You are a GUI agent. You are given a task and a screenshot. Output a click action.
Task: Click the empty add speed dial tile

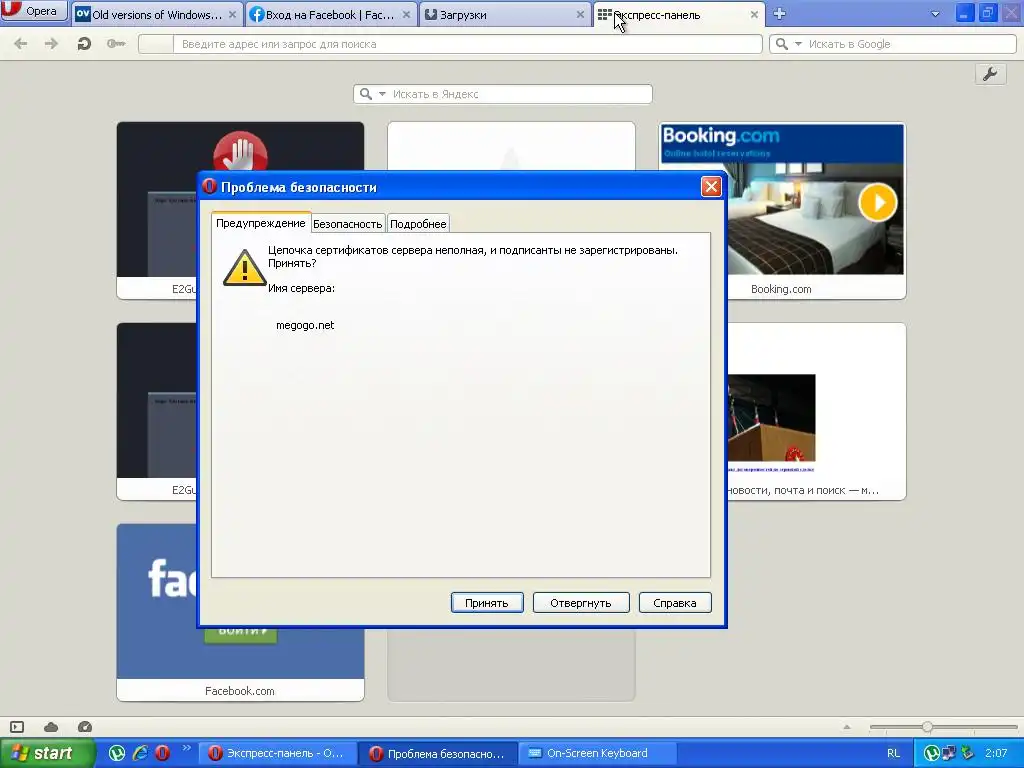511,665
